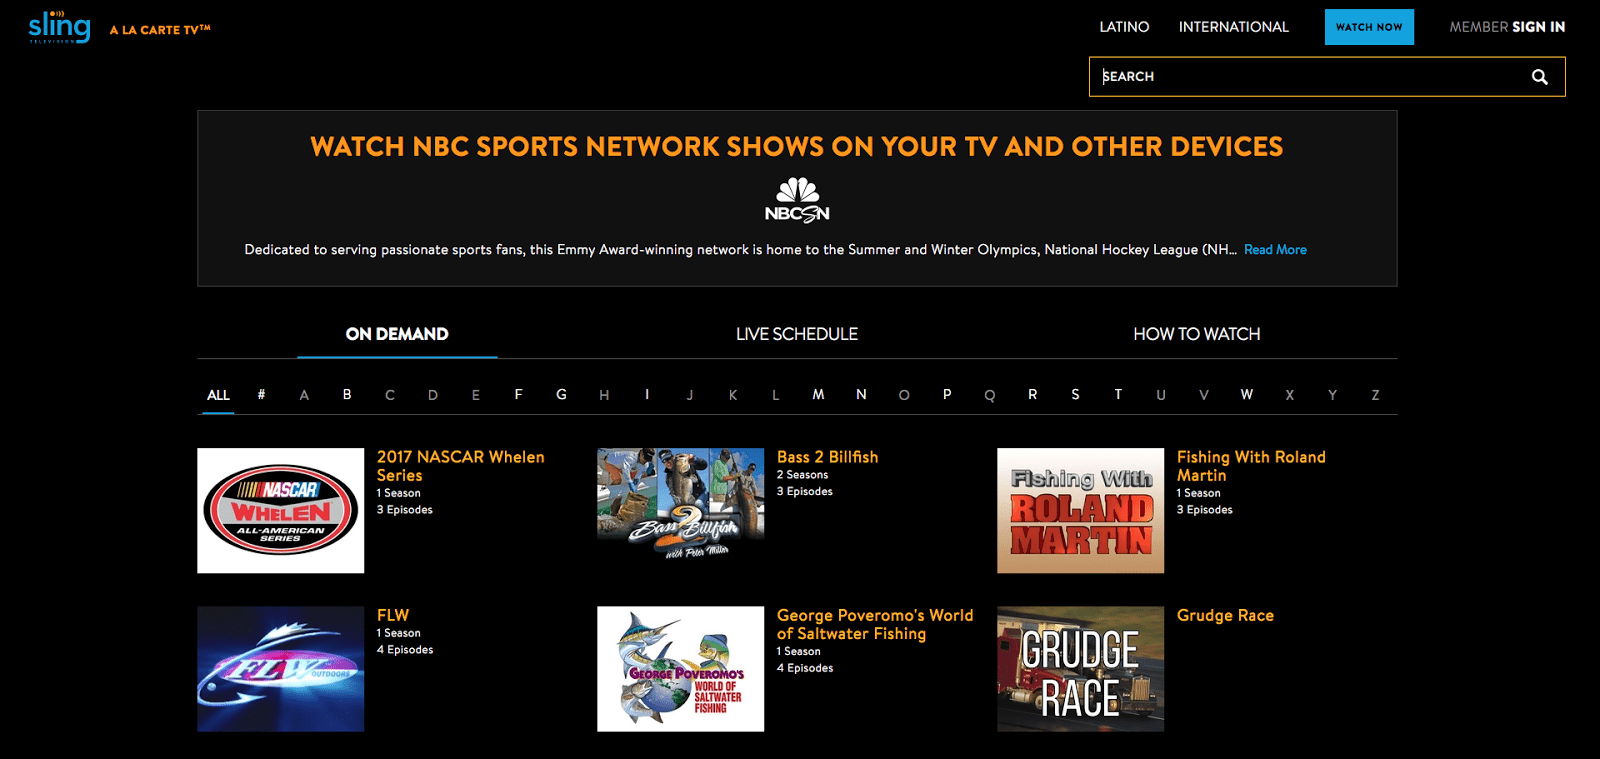
Task: Open the Bass 2 Billfish thumbnail
Action: (x=681, y=511)
